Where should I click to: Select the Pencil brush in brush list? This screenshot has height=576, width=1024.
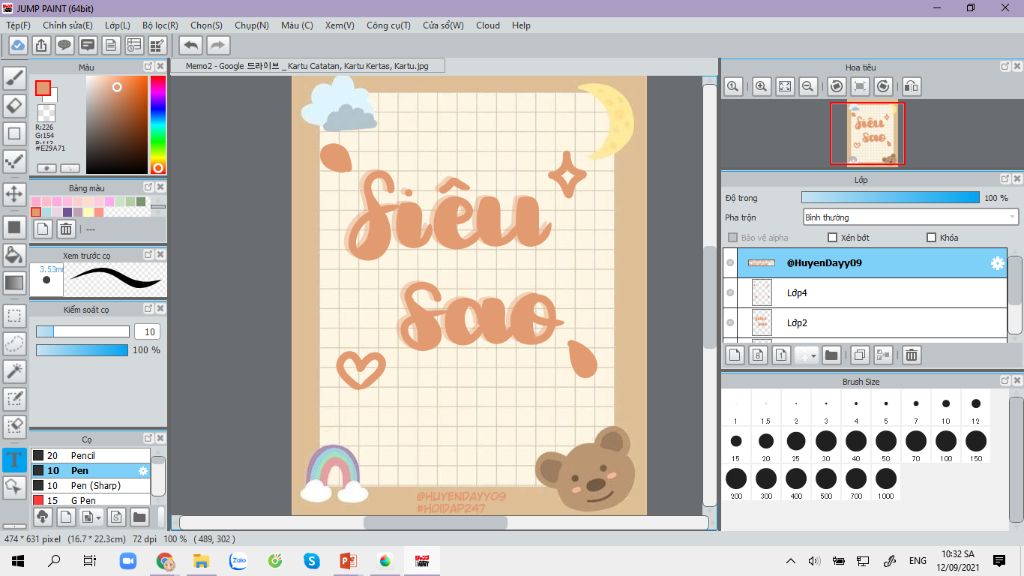[x=91, y=455]
